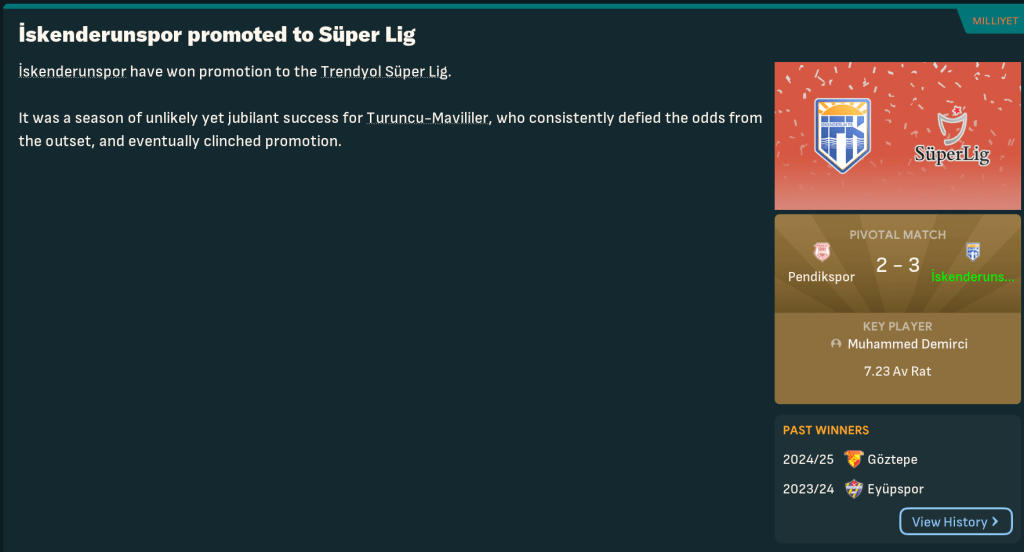Click the Eyüpspor club badge
The width and height of the screenshot is (1024, 552).
[x=853, y=490]
